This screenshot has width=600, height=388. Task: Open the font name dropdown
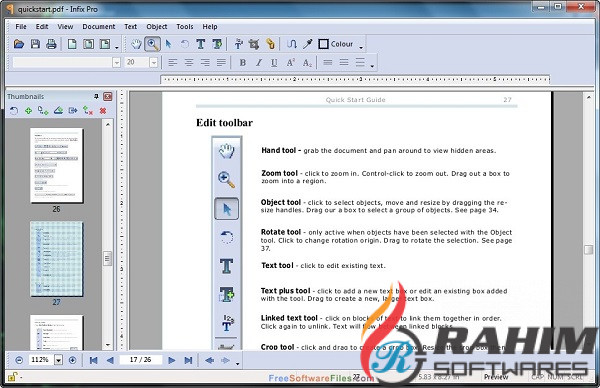[x=116, y=62]
